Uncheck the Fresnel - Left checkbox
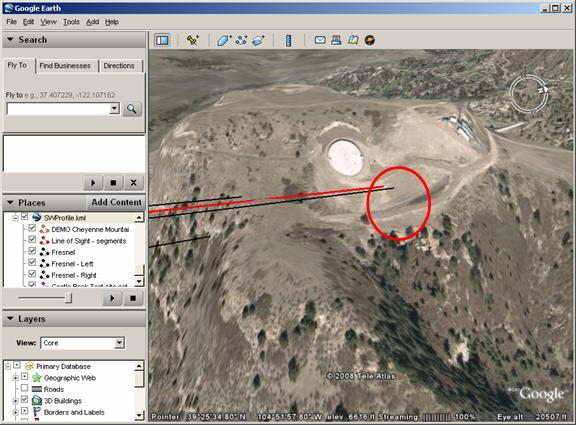This screenshot has width=576, height=425. [32, 262]
